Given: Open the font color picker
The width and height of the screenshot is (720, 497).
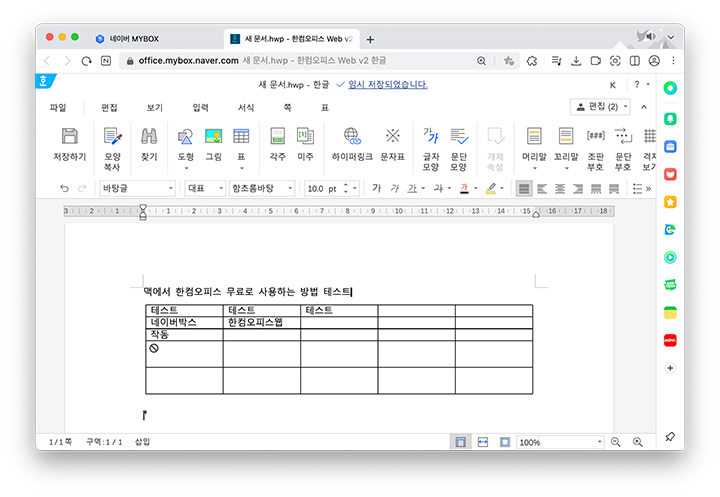Looking at the screenshot, I should (464, 188).
